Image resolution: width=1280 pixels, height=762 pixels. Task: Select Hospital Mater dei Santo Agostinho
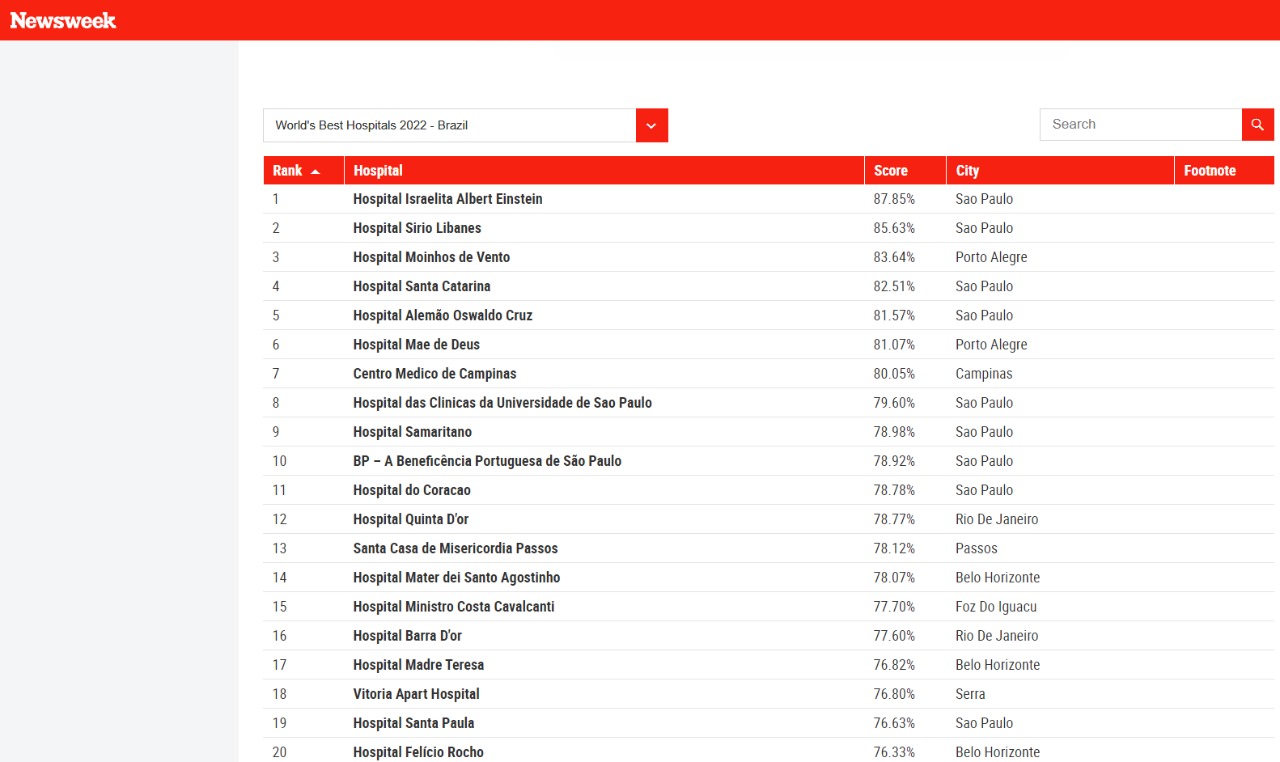[457, 577]
